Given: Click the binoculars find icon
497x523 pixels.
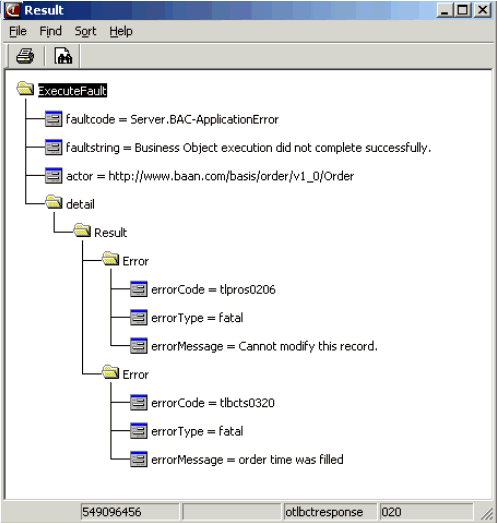Looking at the screenshot, I should coord(63,56).
